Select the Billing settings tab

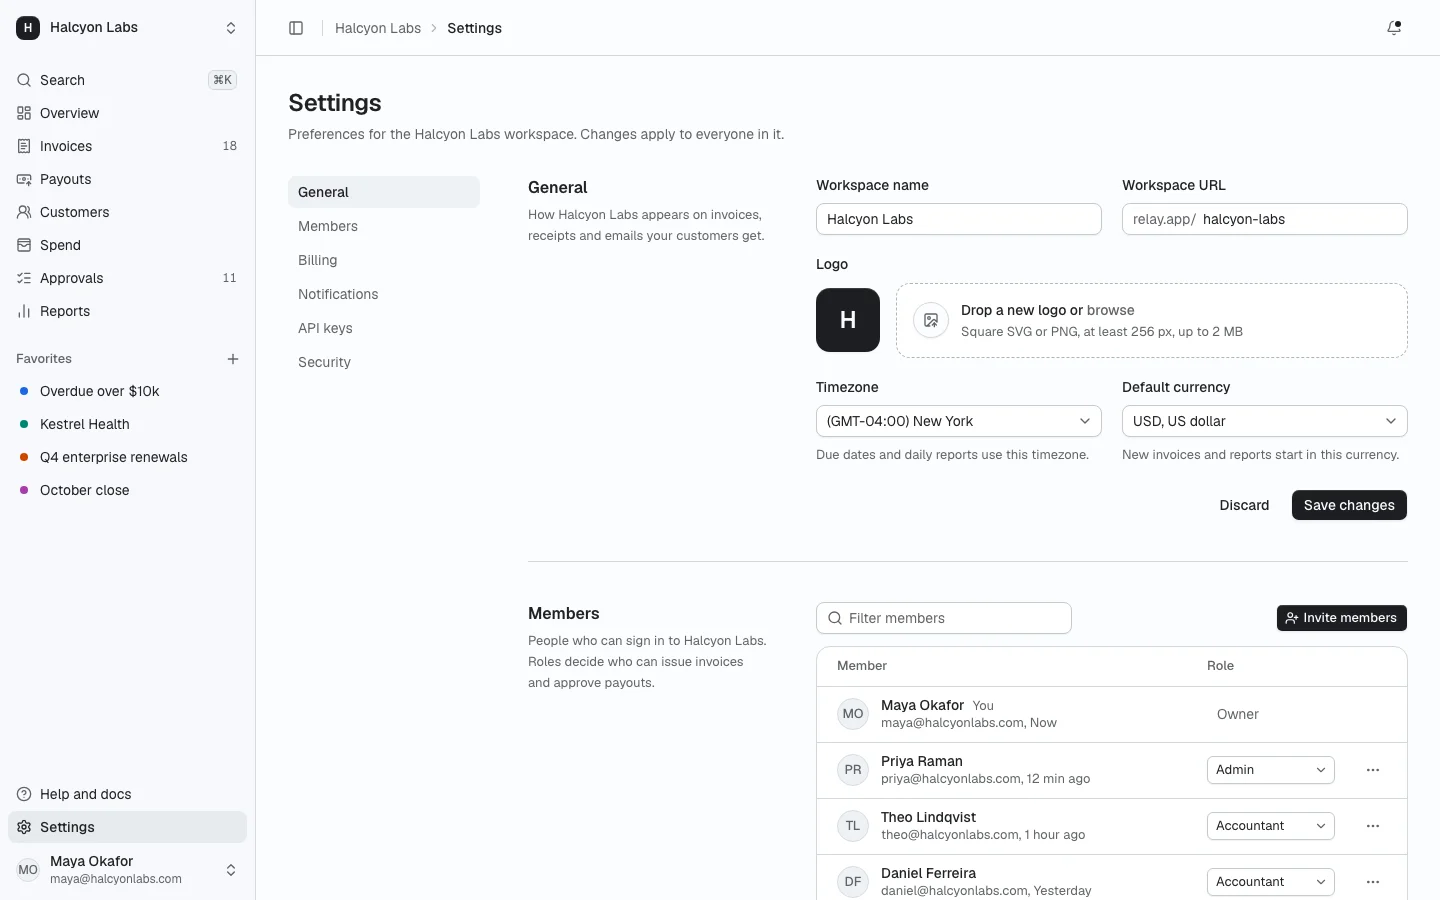coord(384,260)
